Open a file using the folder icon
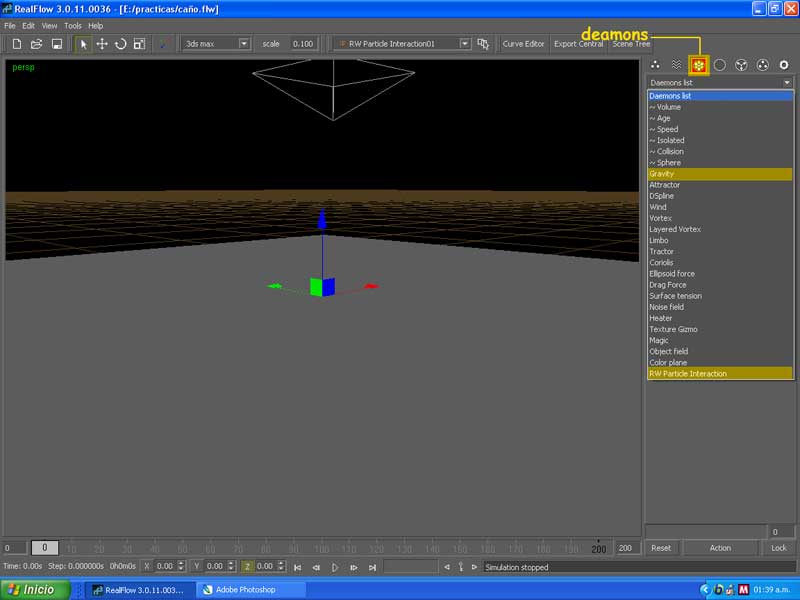Image resolution: width=800 pixels, height=600 pixels. point(36,44)
